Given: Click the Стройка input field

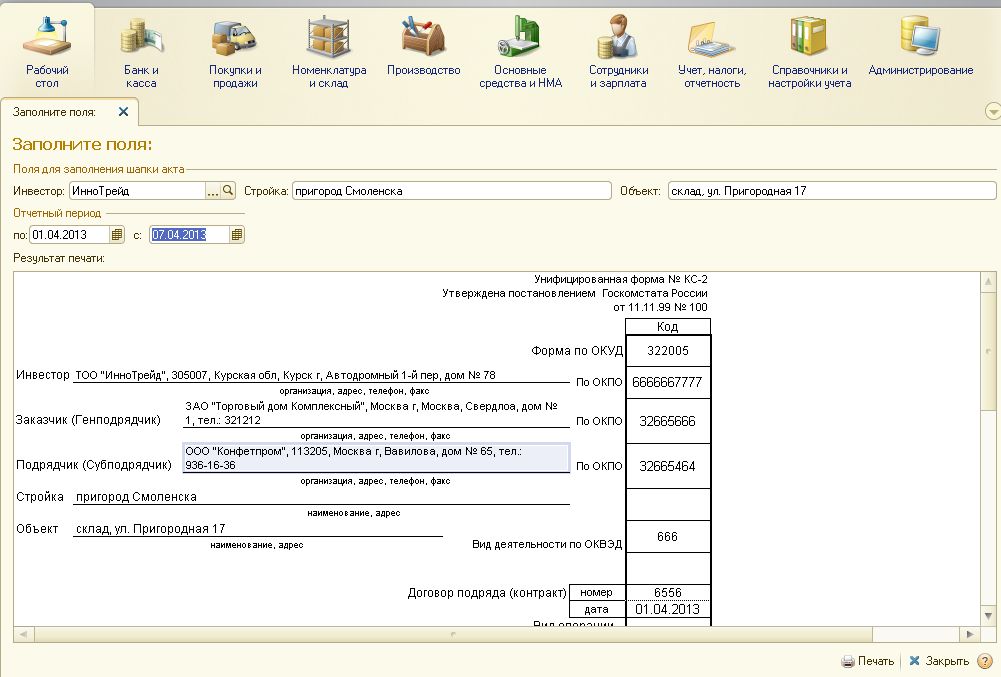Looking at the screenshot, I should point(451,190).
